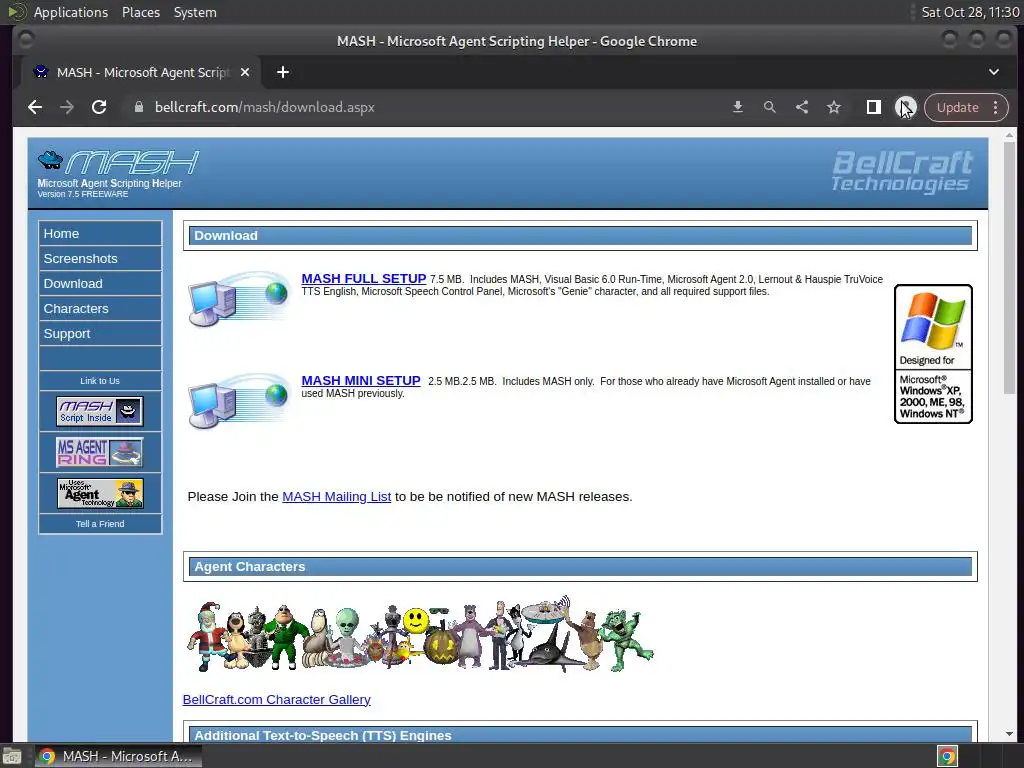Open the Chrome downloads icon
The image size is (1024, 768).
(x=737, y=107)
